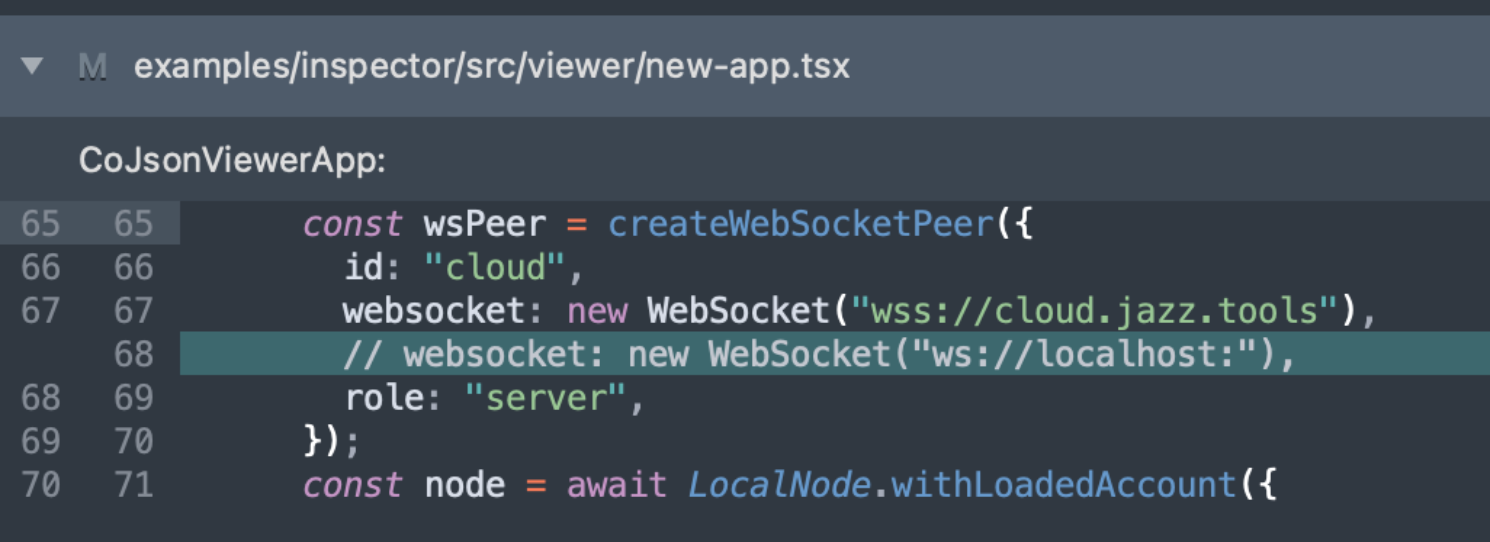
Task: Click the closing brace line 70
Action: [331, 442]
